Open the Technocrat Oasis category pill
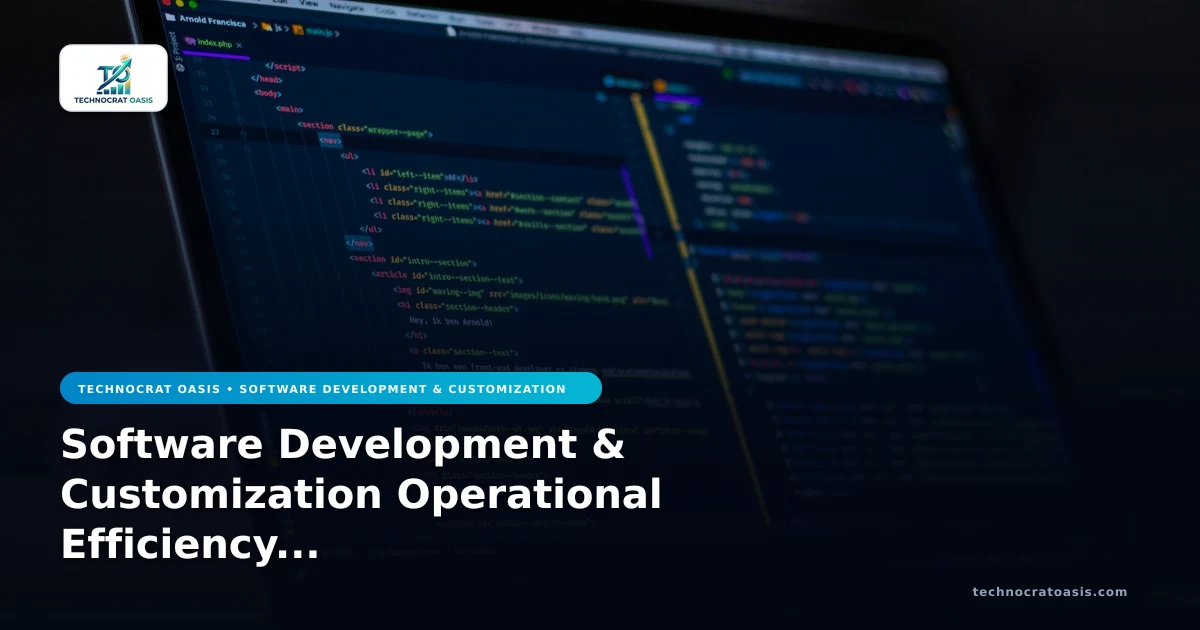 coord(331,388)
